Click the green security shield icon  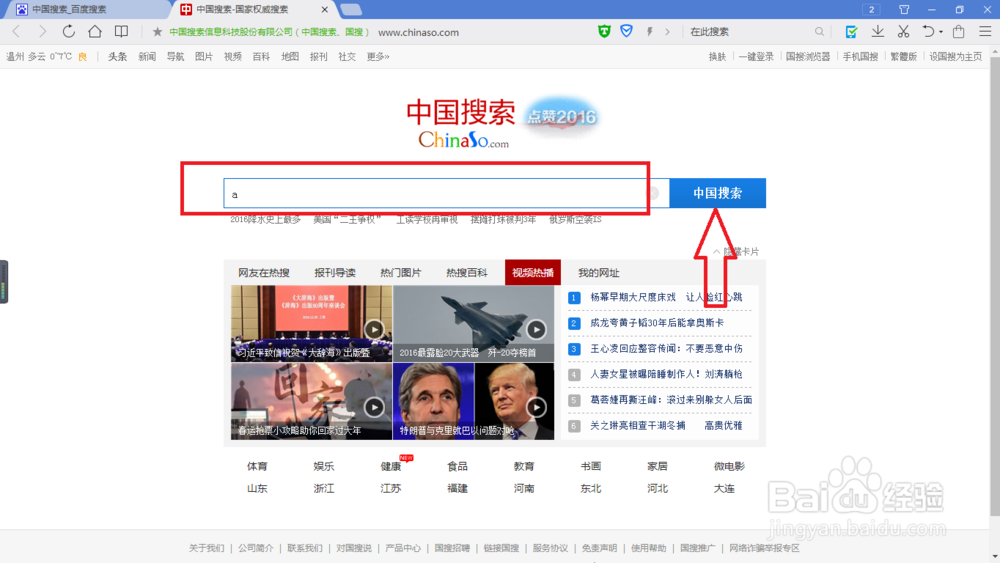point(604,31)
